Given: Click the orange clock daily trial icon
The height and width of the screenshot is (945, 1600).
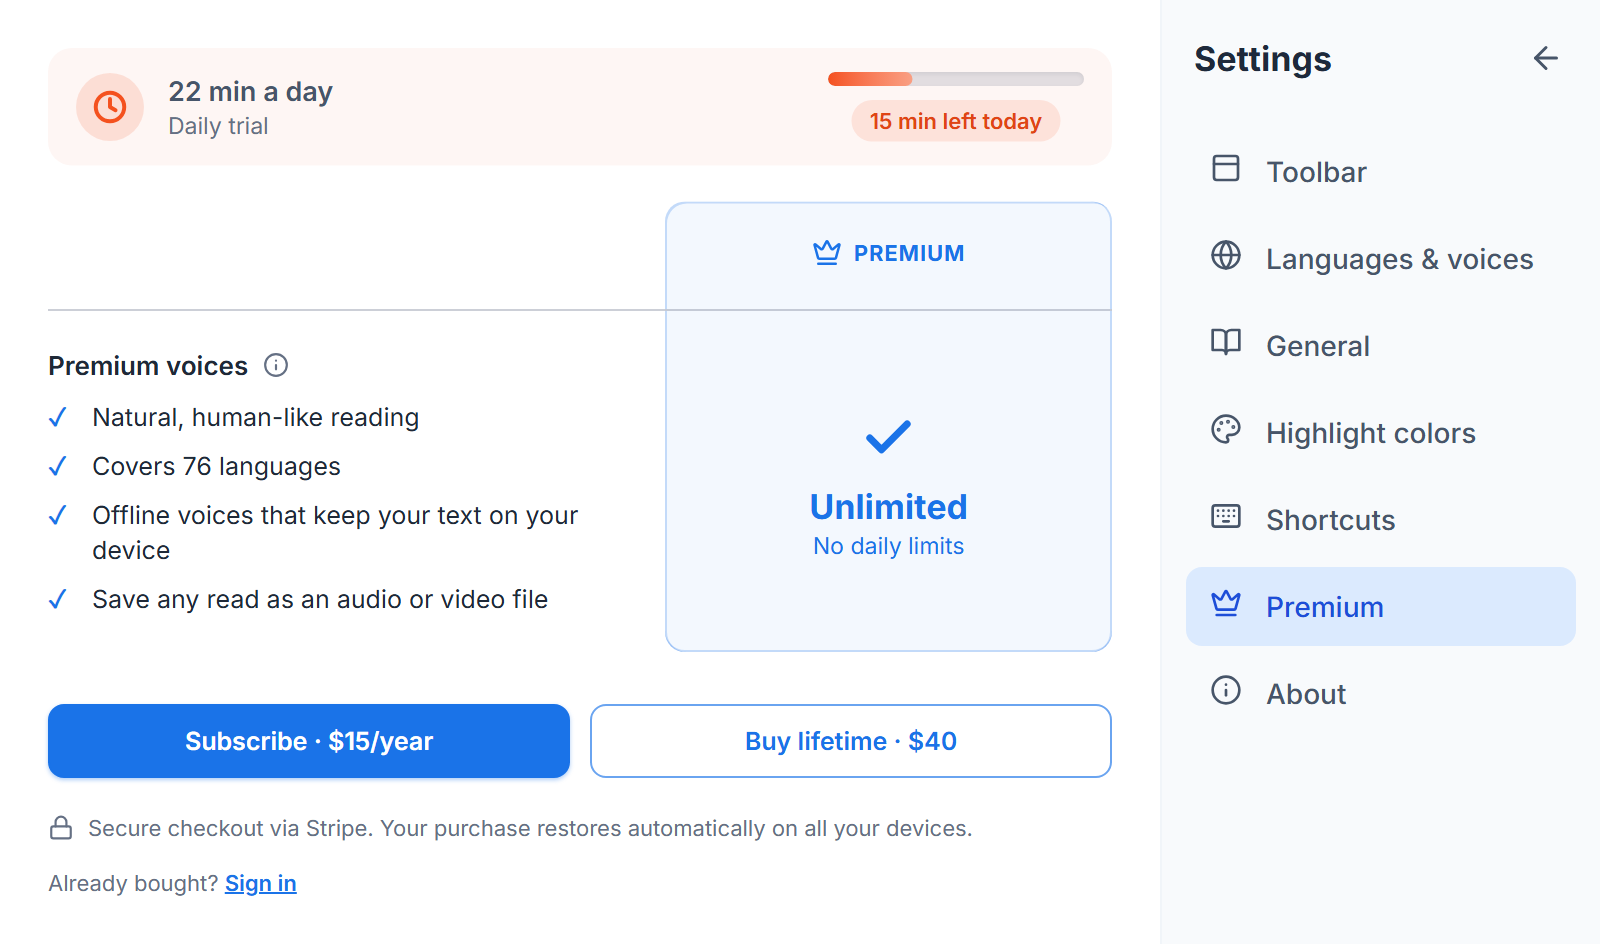Looking at the screenshot, I should click(110, 106).
